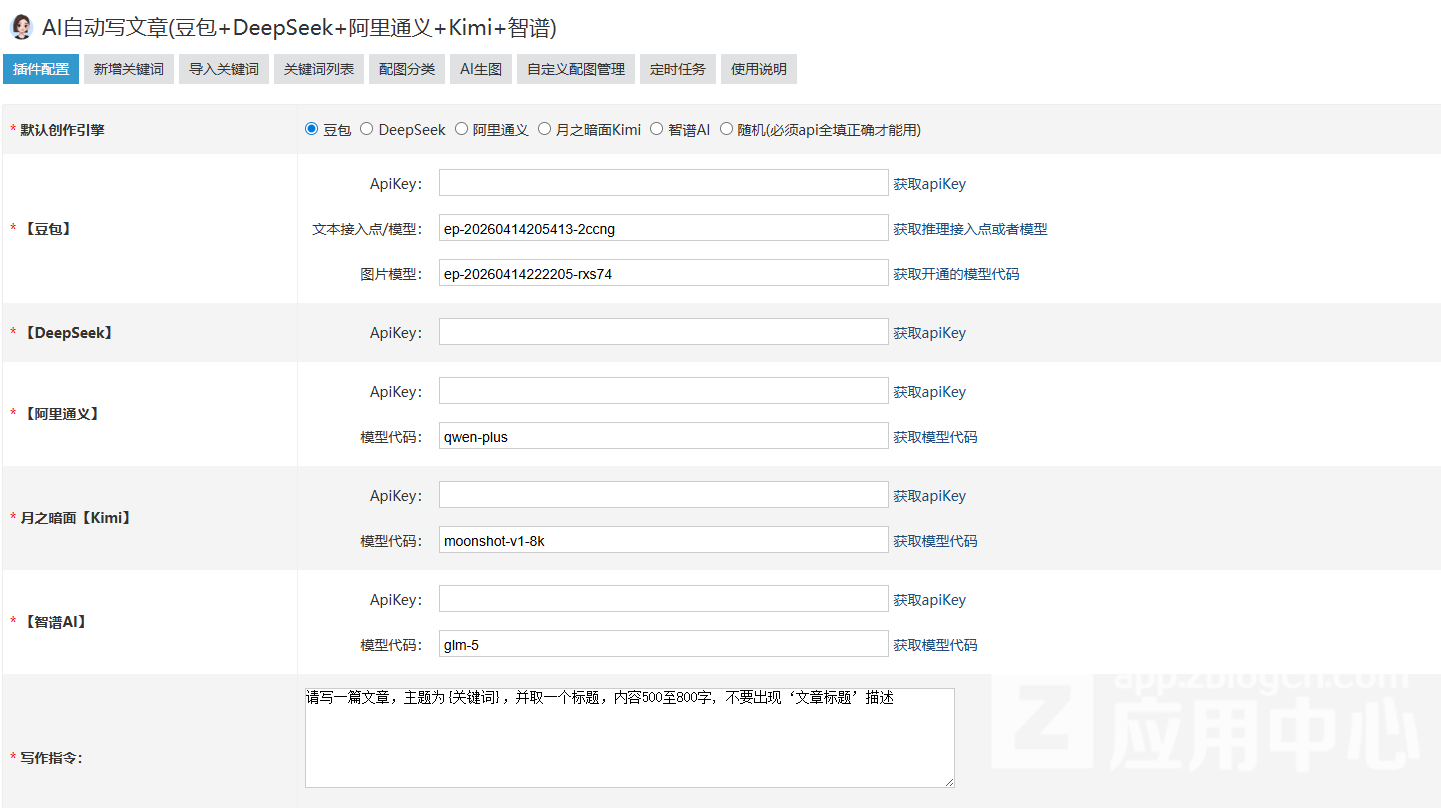
Task: Focus the 阿里通义 ApiKey input field
Action: coord(664,391)
